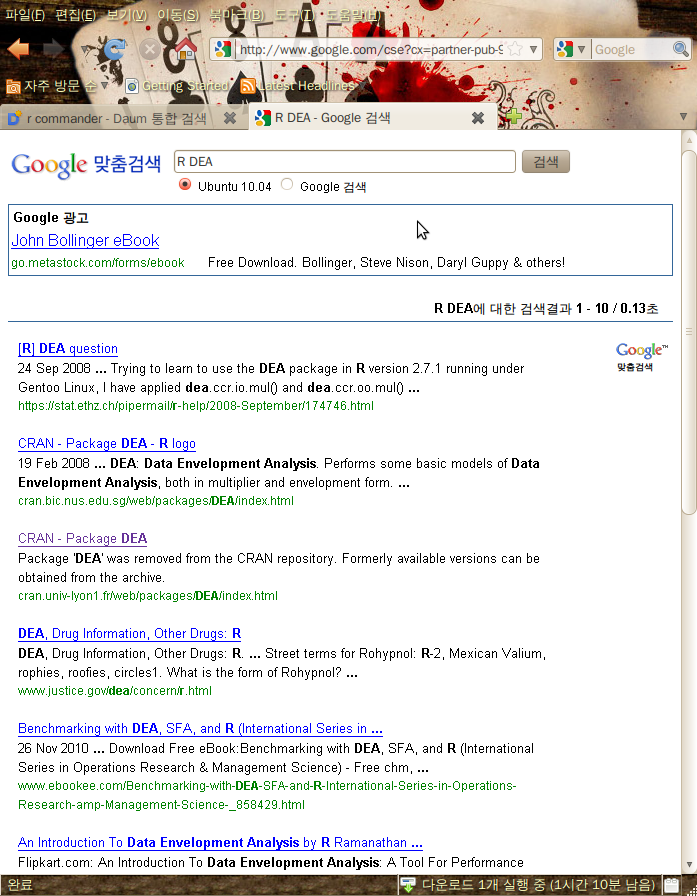The height and width of the screenshot is (896, 697).
Task: Open the 편집(E) menu
Action: tap(75, 15)
